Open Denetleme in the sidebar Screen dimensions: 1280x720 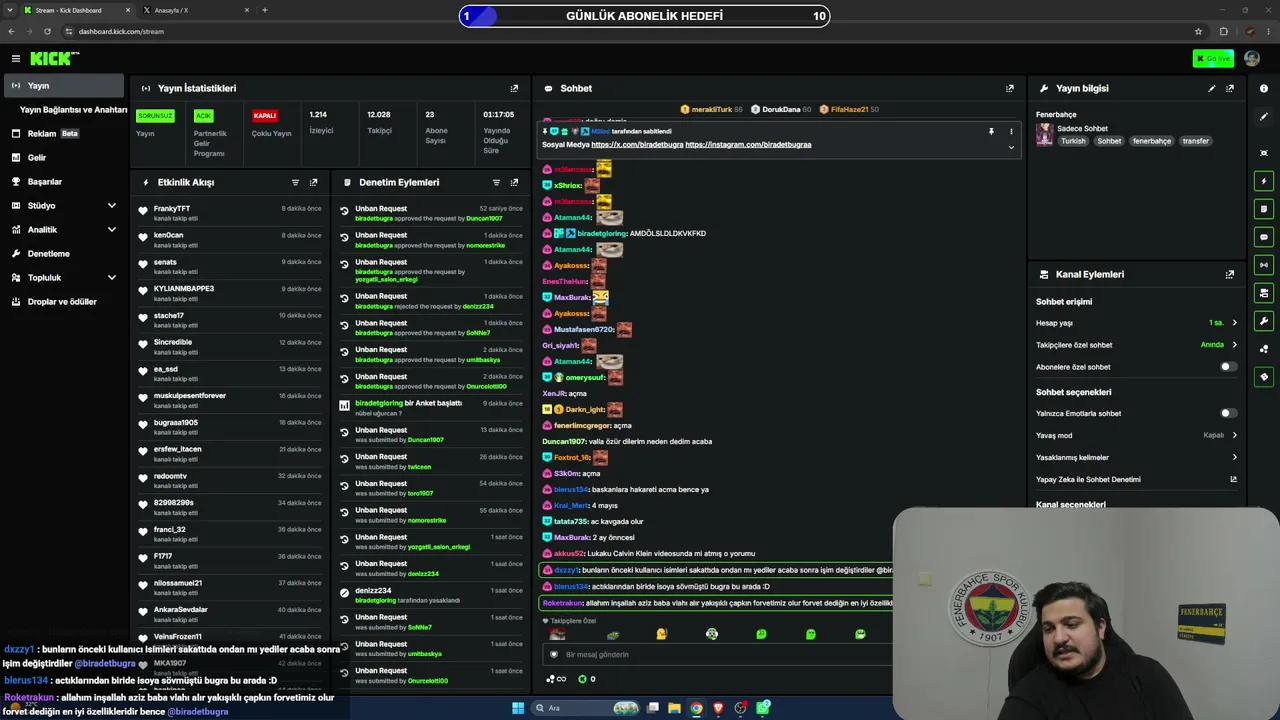63,253
